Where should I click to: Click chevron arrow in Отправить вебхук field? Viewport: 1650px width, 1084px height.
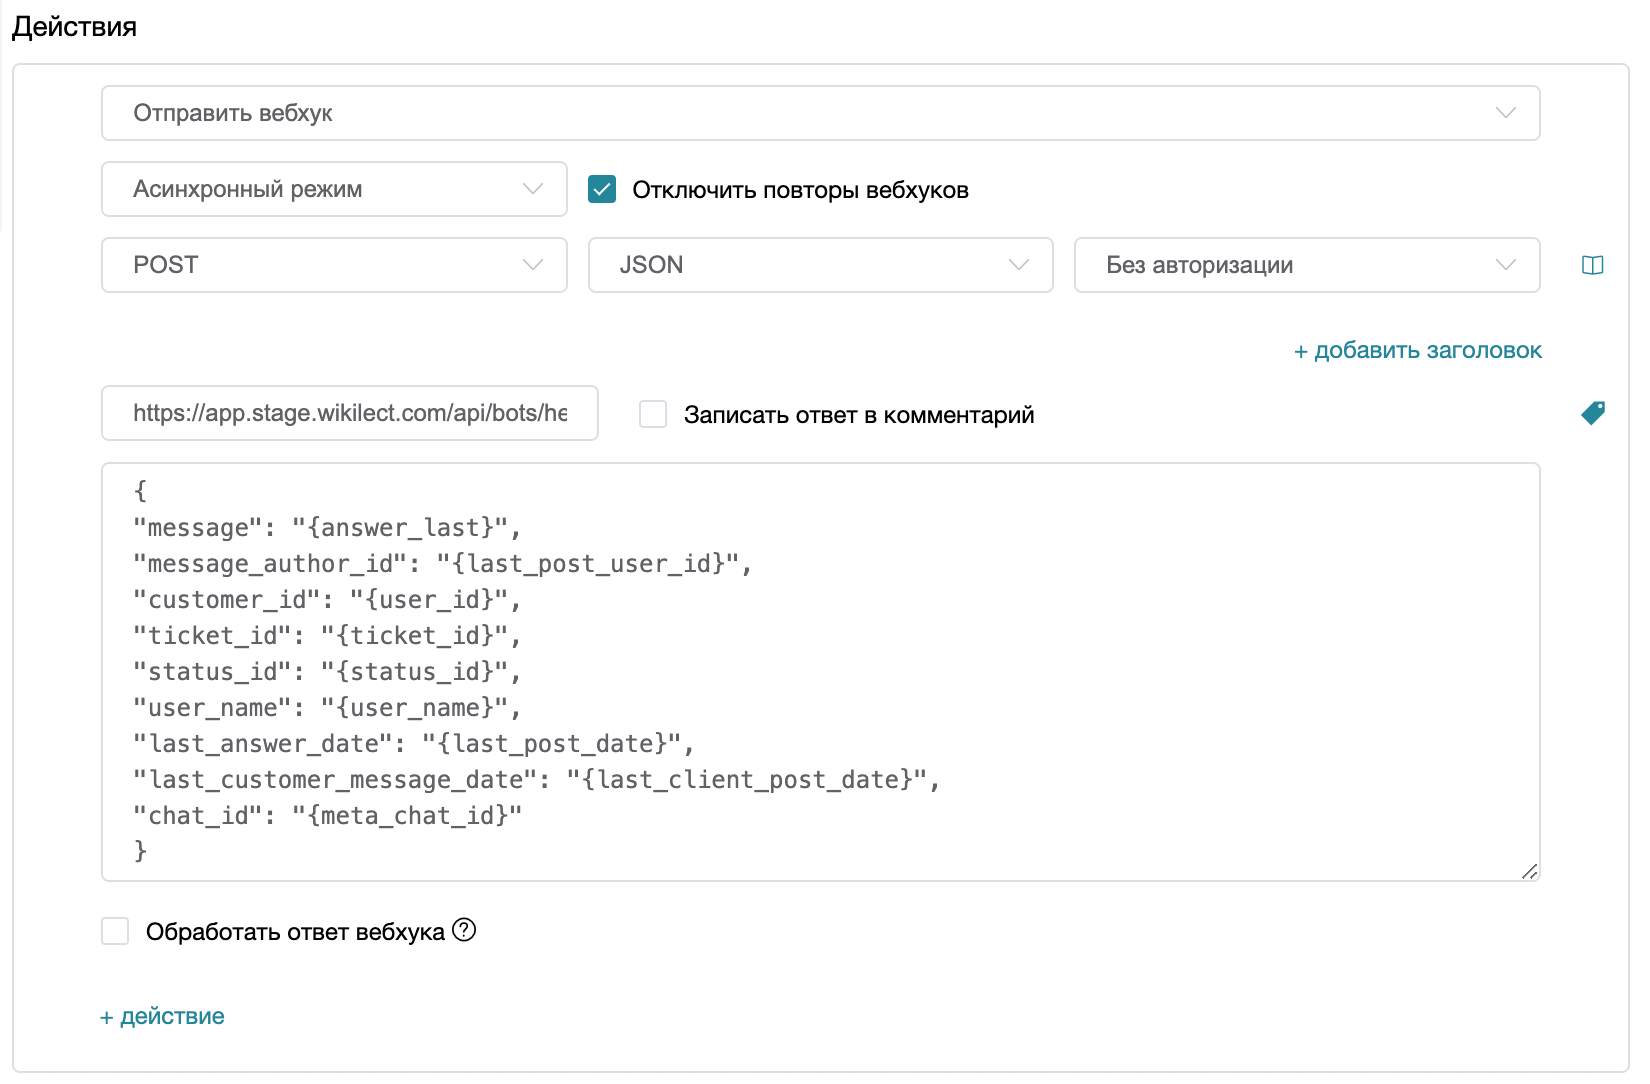(x=1505, y=113)
